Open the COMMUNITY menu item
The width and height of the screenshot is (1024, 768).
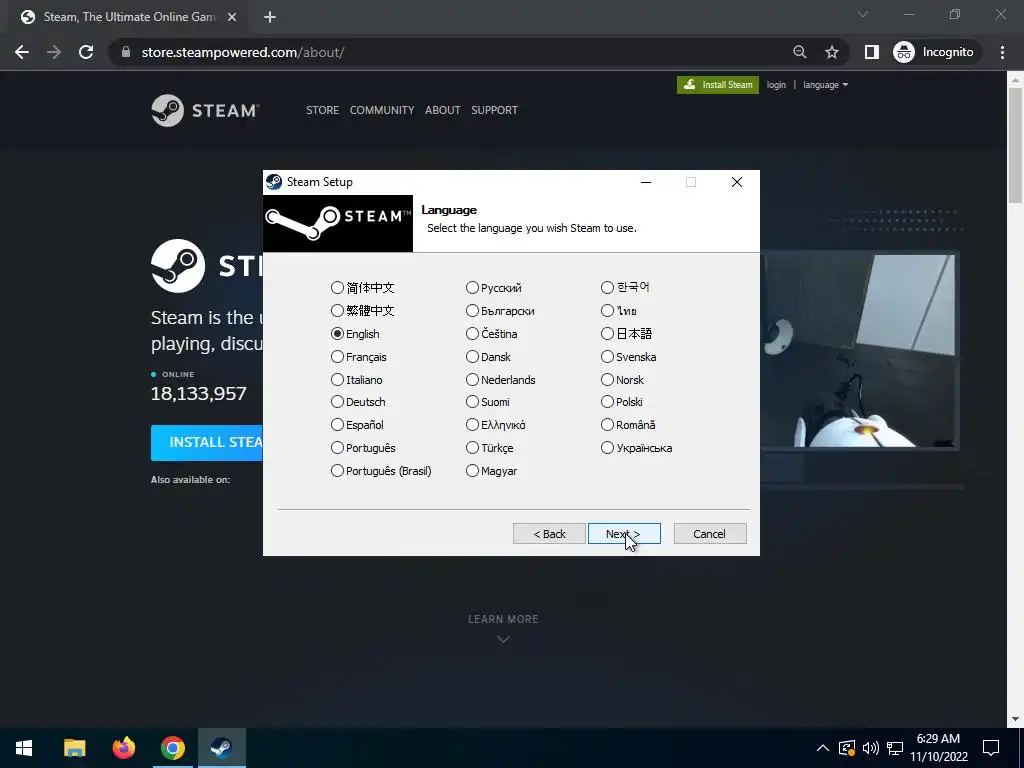click(382, 110)
